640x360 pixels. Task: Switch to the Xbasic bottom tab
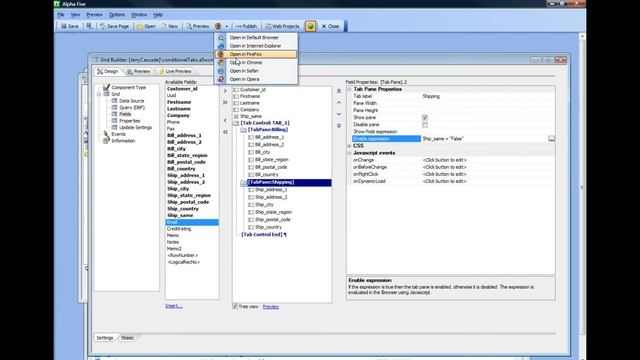(127, 338)
